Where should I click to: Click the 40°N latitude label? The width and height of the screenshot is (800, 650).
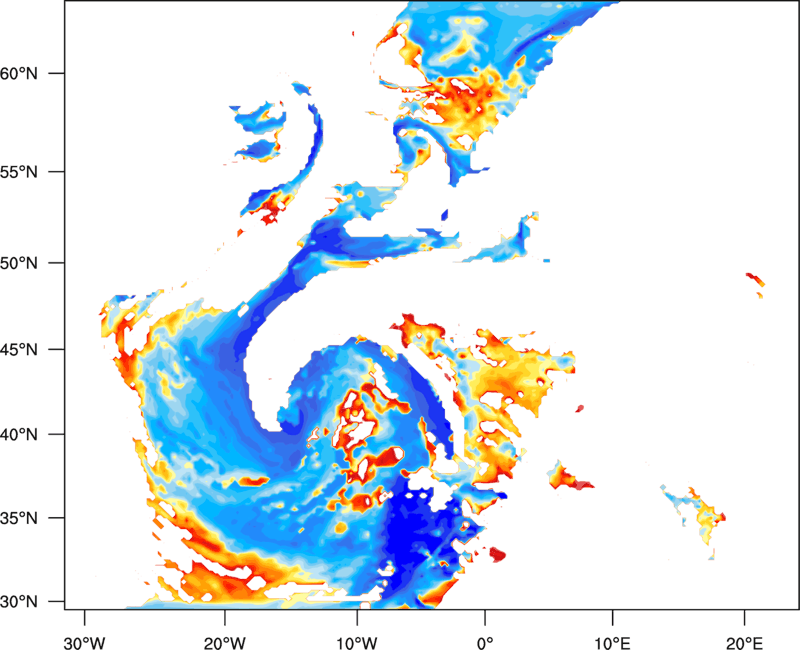(x=19, y=435)
